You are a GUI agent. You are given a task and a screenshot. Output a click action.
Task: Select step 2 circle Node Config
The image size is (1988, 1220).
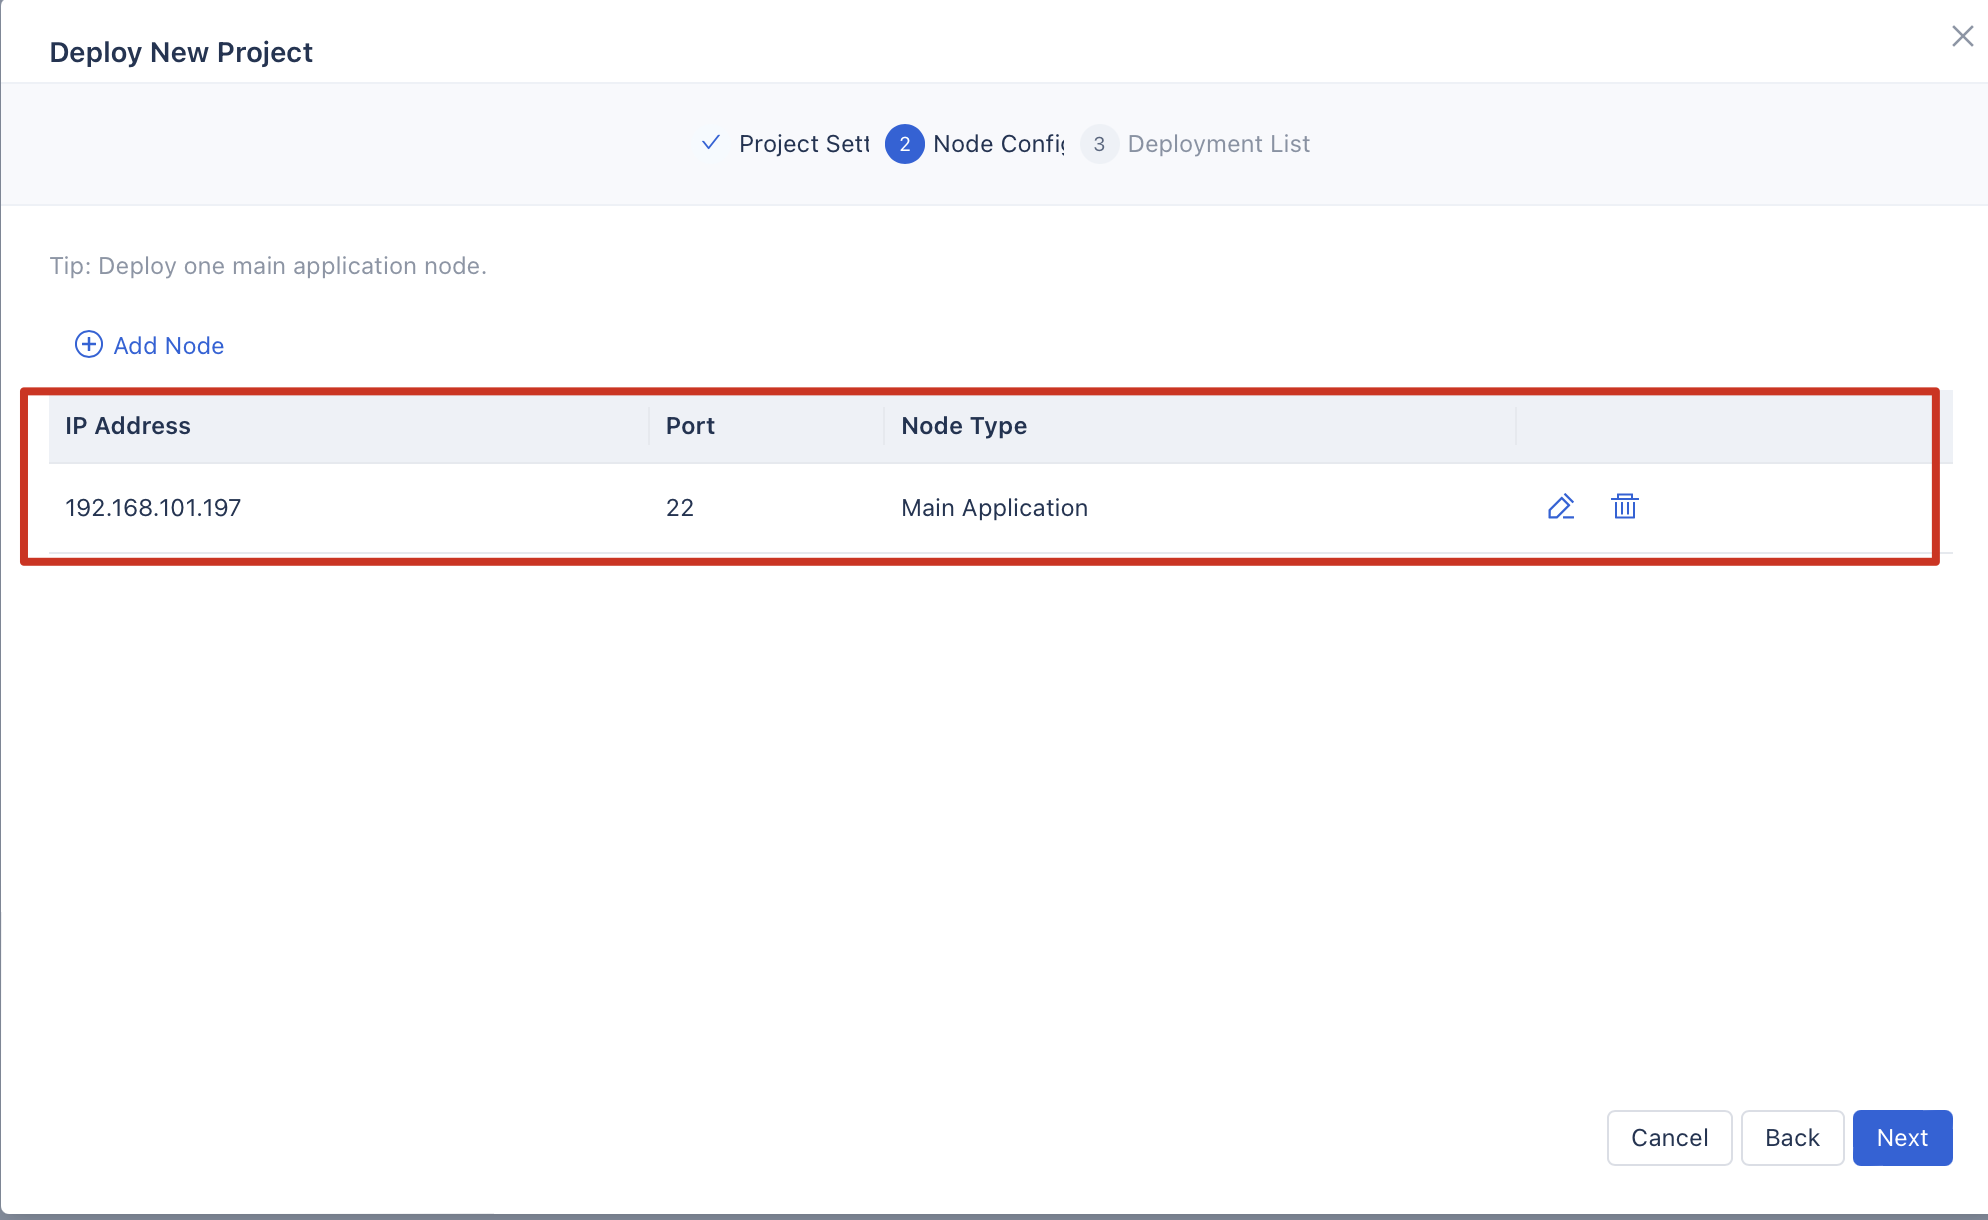tap(904, 144)
